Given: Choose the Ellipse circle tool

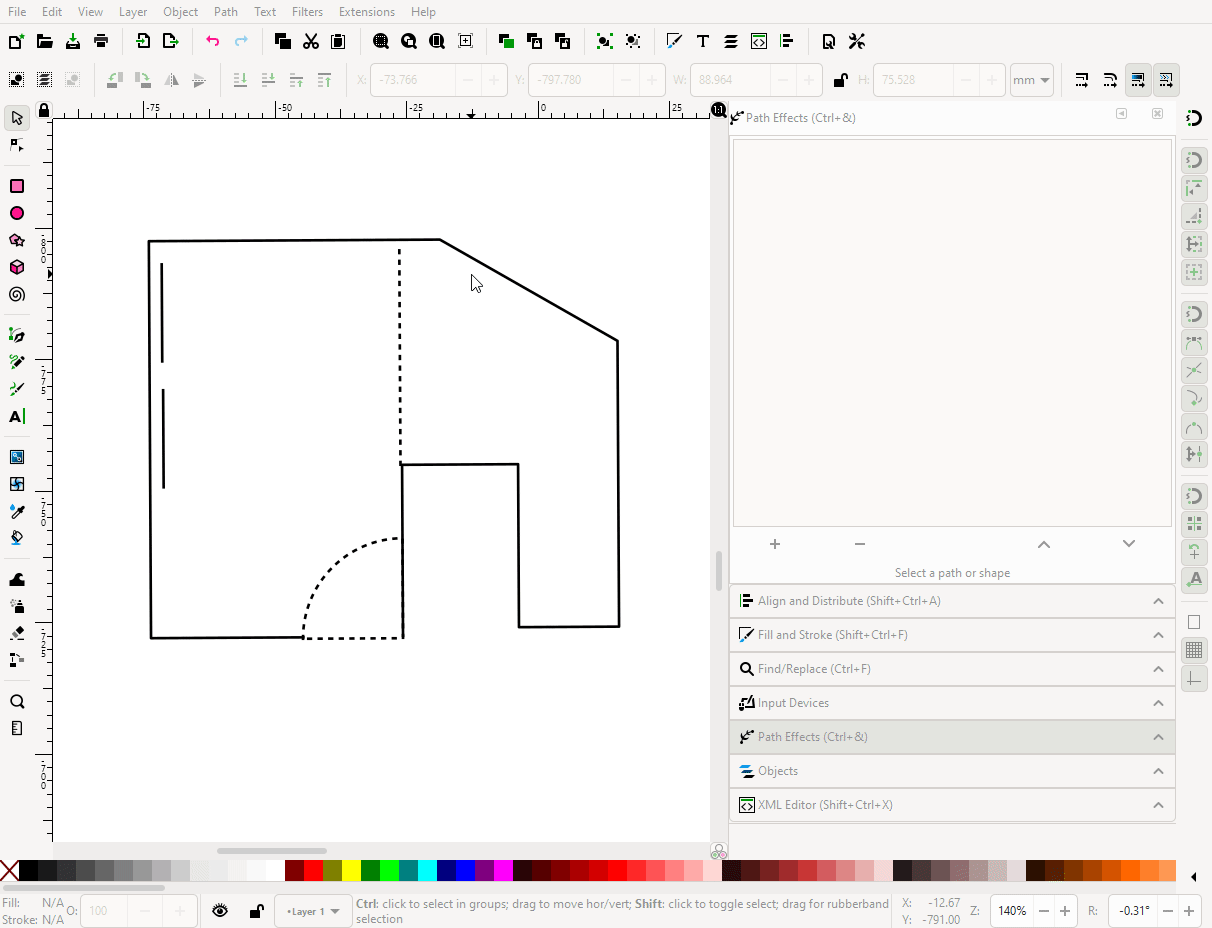Looking at the screenshot, I should point(17,213).
